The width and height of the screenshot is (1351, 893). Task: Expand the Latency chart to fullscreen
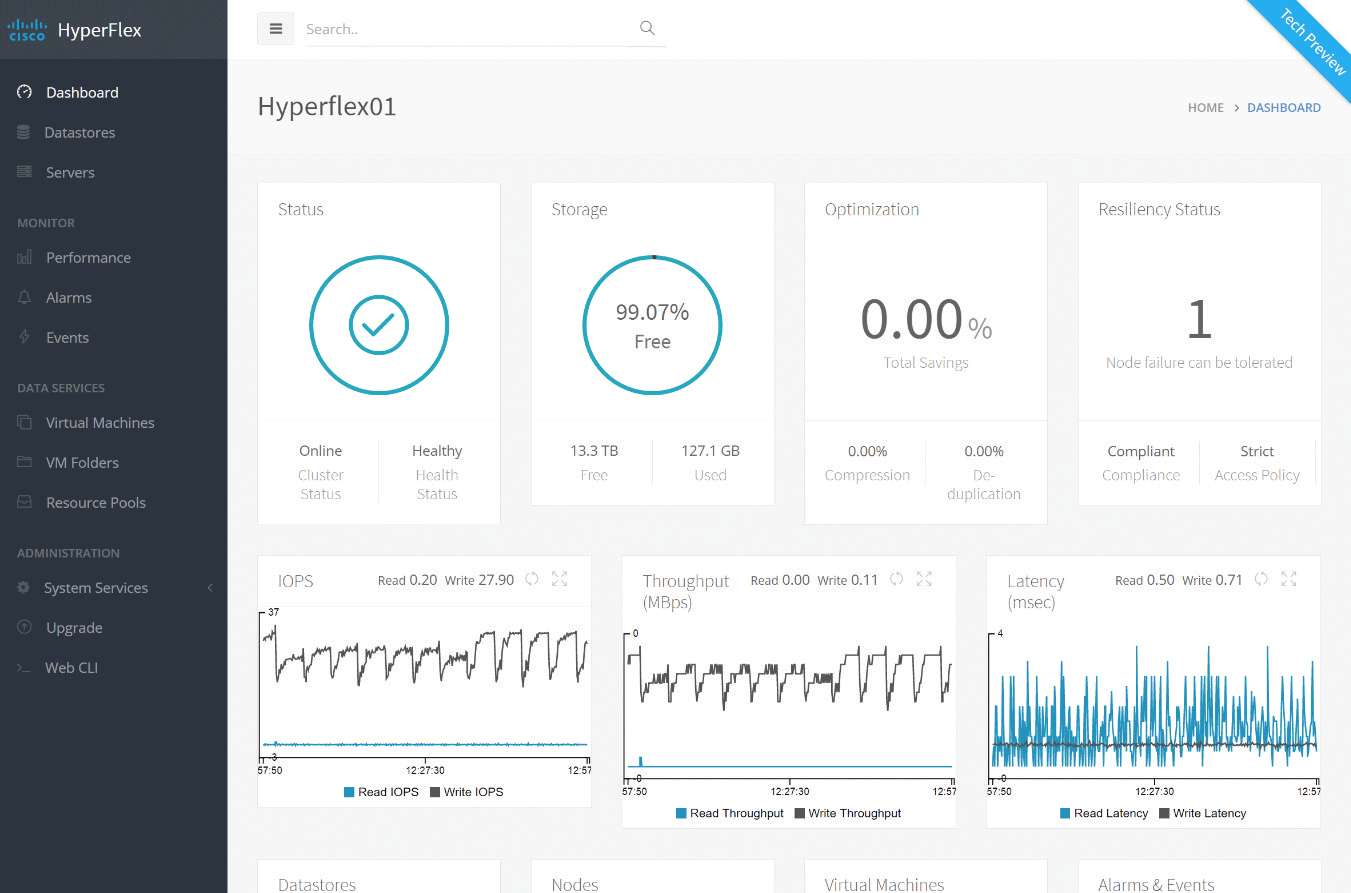click(1289, 579)
